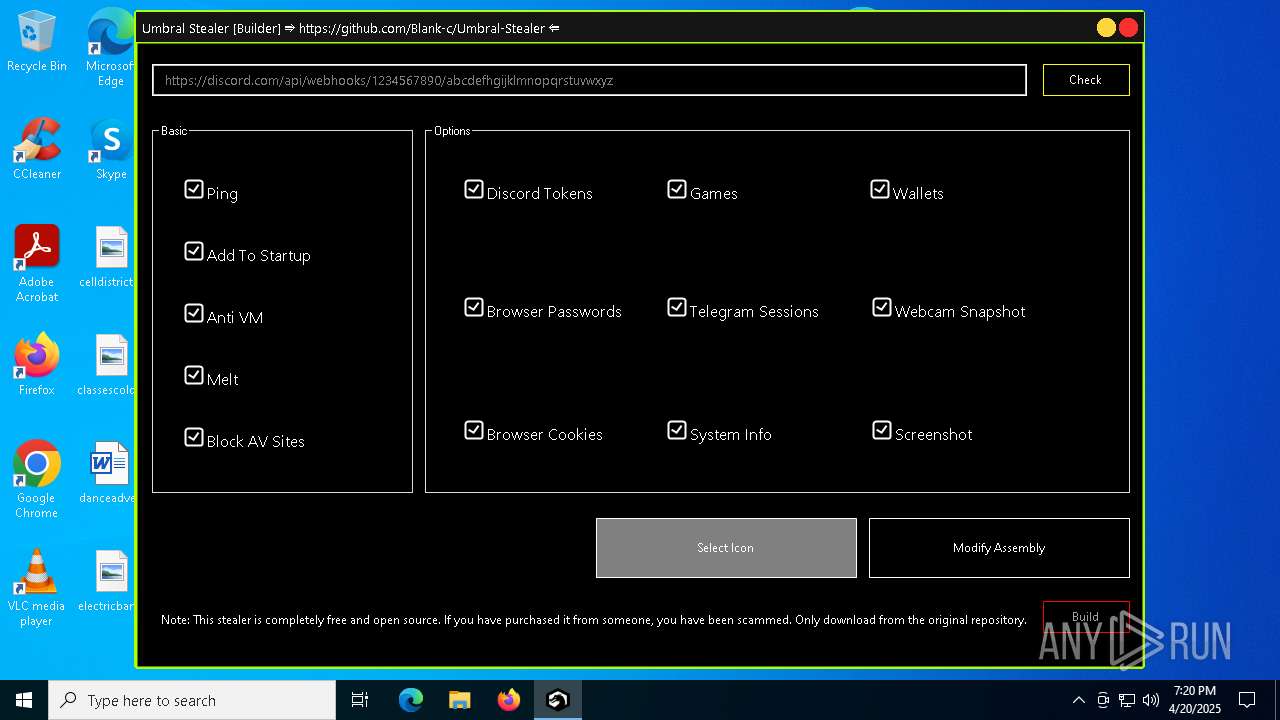Open the volume tray icon
Viewport: 1280px width, 720px height.
[x=1151, y=700]
